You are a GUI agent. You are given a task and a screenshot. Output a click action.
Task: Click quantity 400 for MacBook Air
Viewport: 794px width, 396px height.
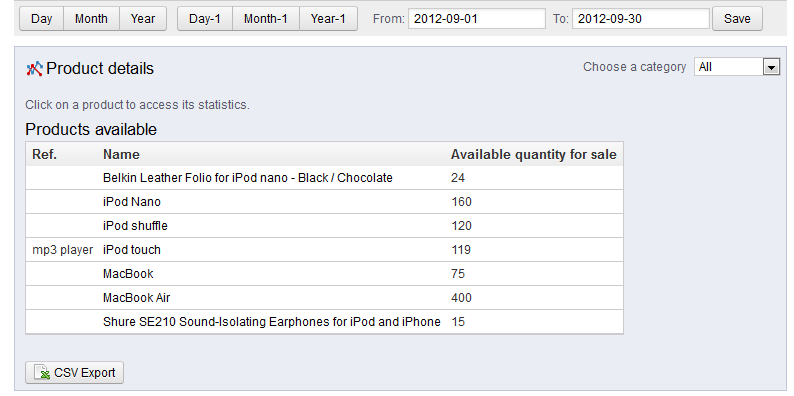(461, 297)
